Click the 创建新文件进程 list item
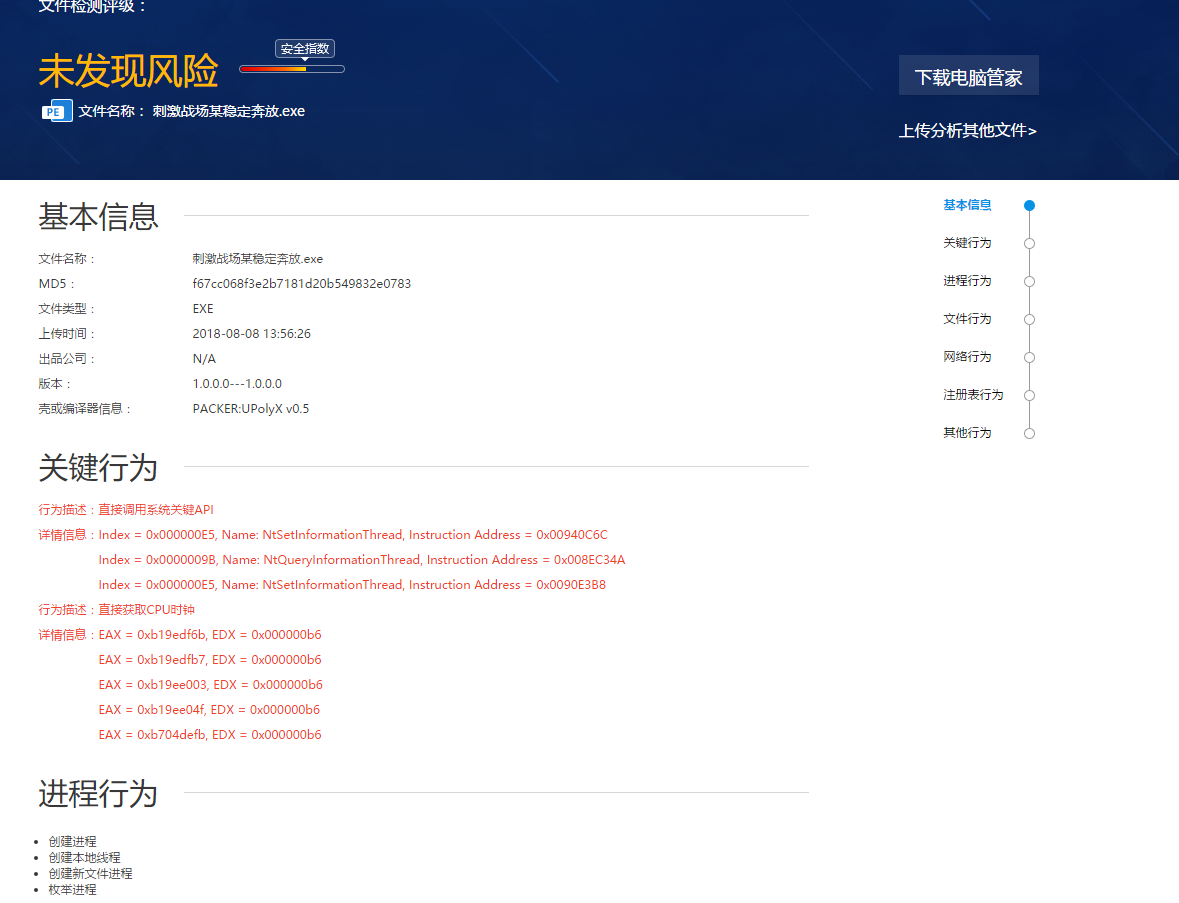1179x903 pixels. click(90, 874)
